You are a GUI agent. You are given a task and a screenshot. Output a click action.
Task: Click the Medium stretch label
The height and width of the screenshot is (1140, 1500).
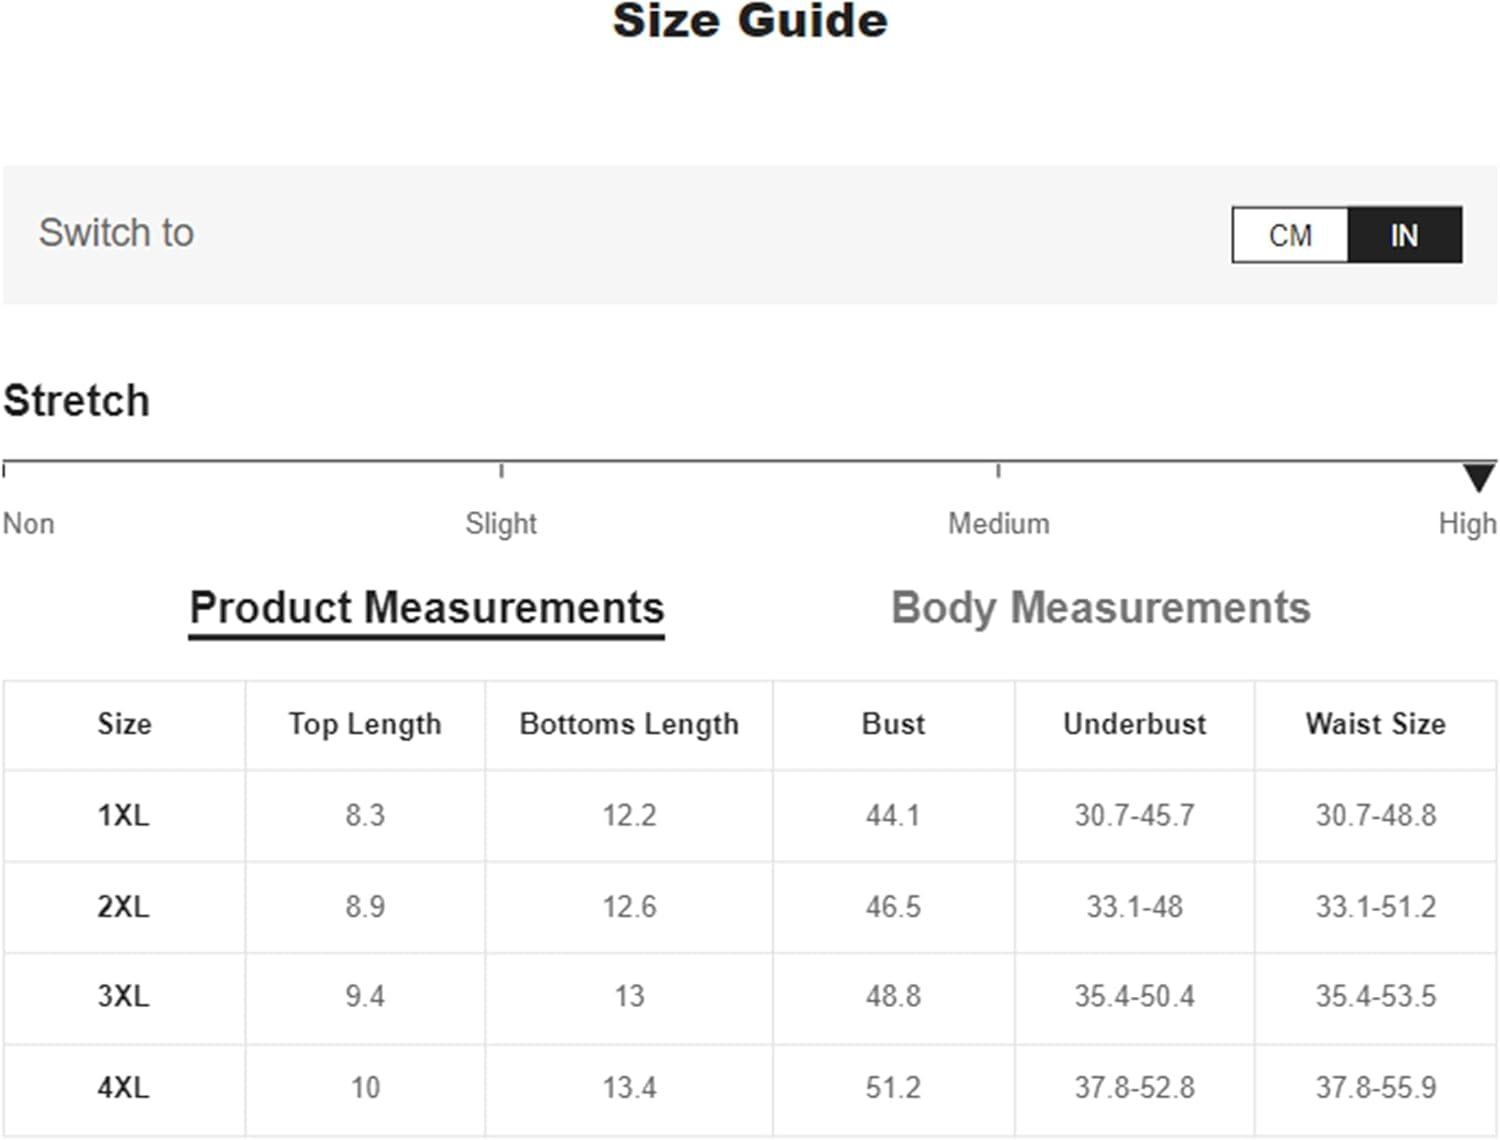tap(999, 523)
